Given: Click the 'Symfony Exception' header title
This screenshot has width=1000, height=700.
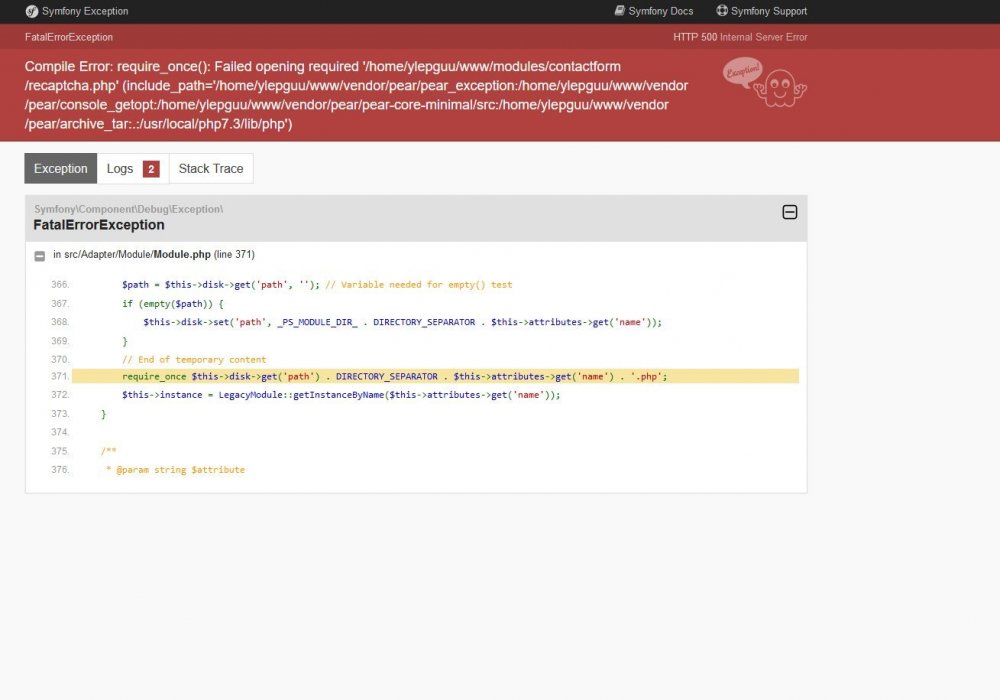Looking at the screenshot, I should coord(85,11).
